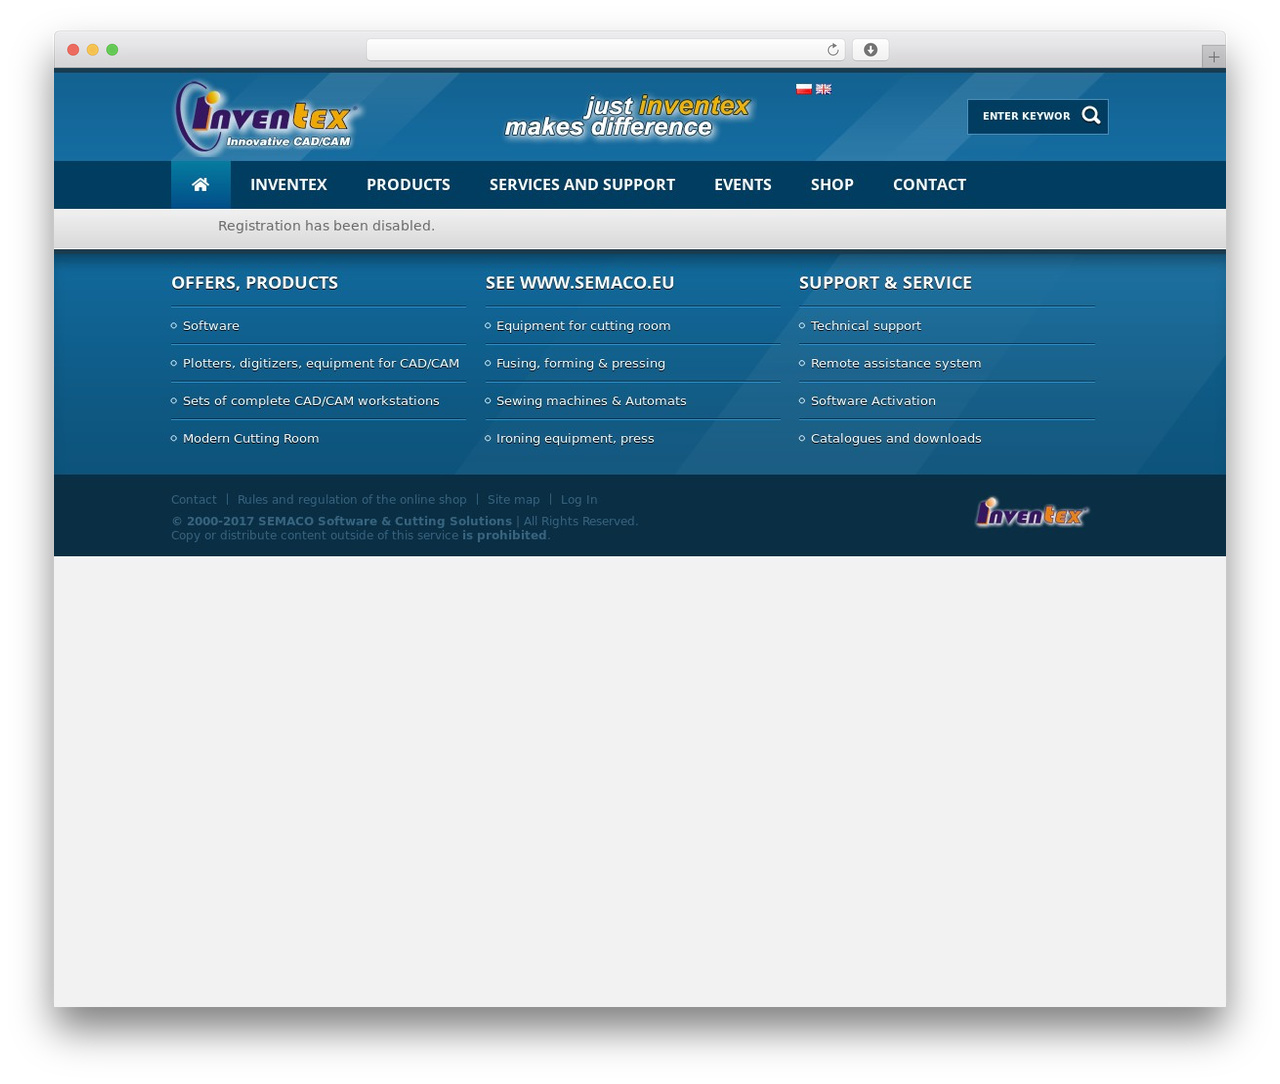This screenshot has height=1084, width=1280.
Task: Click the home icon in navigation bar
Action: 200,185
